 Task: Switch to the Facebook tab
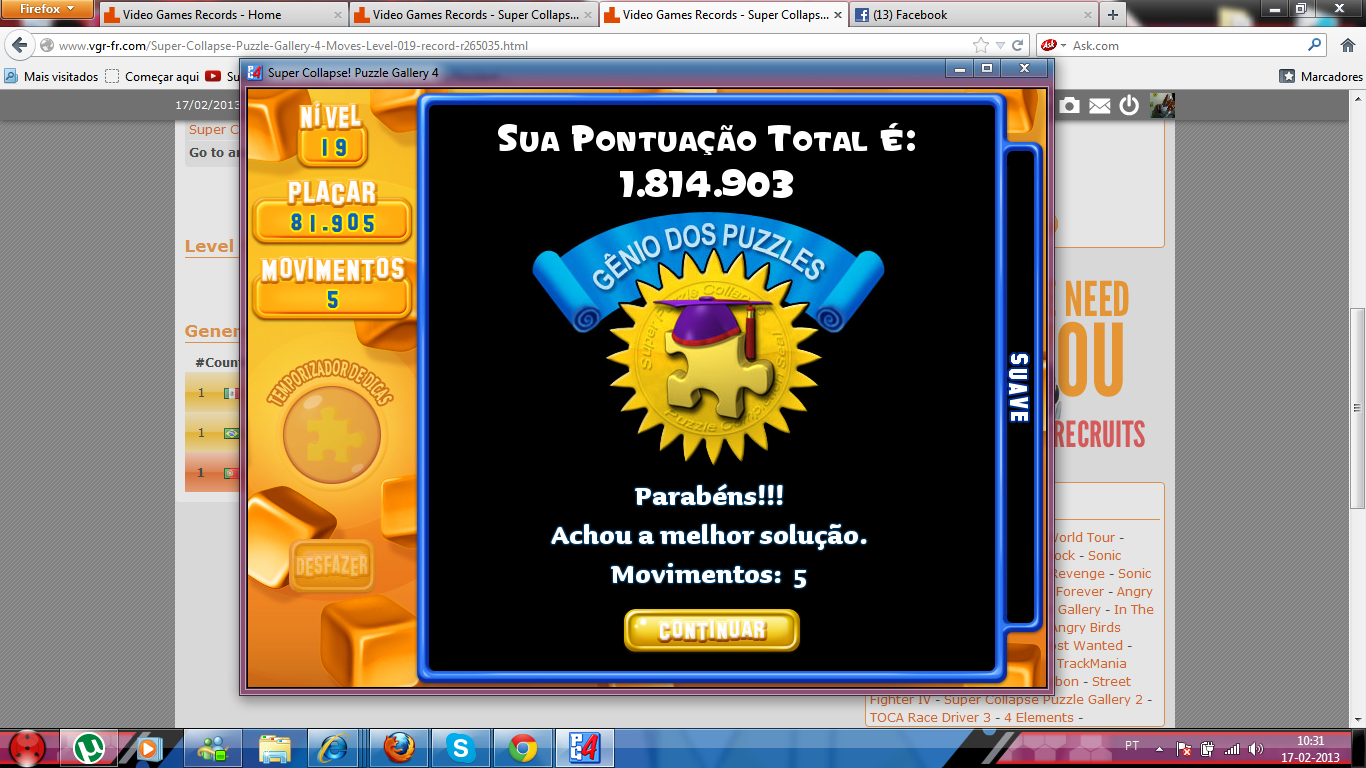[x=960, y=15]
